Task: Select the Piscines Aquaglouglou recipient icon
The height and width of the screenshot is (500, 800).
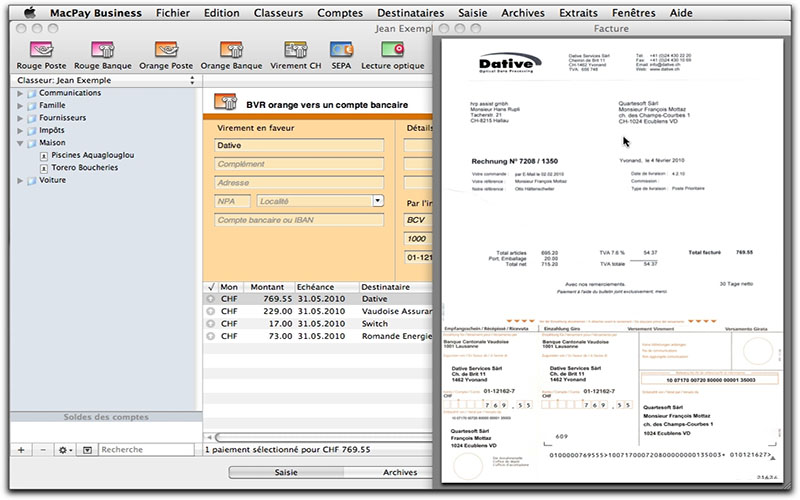Action: tap(44, 156)
